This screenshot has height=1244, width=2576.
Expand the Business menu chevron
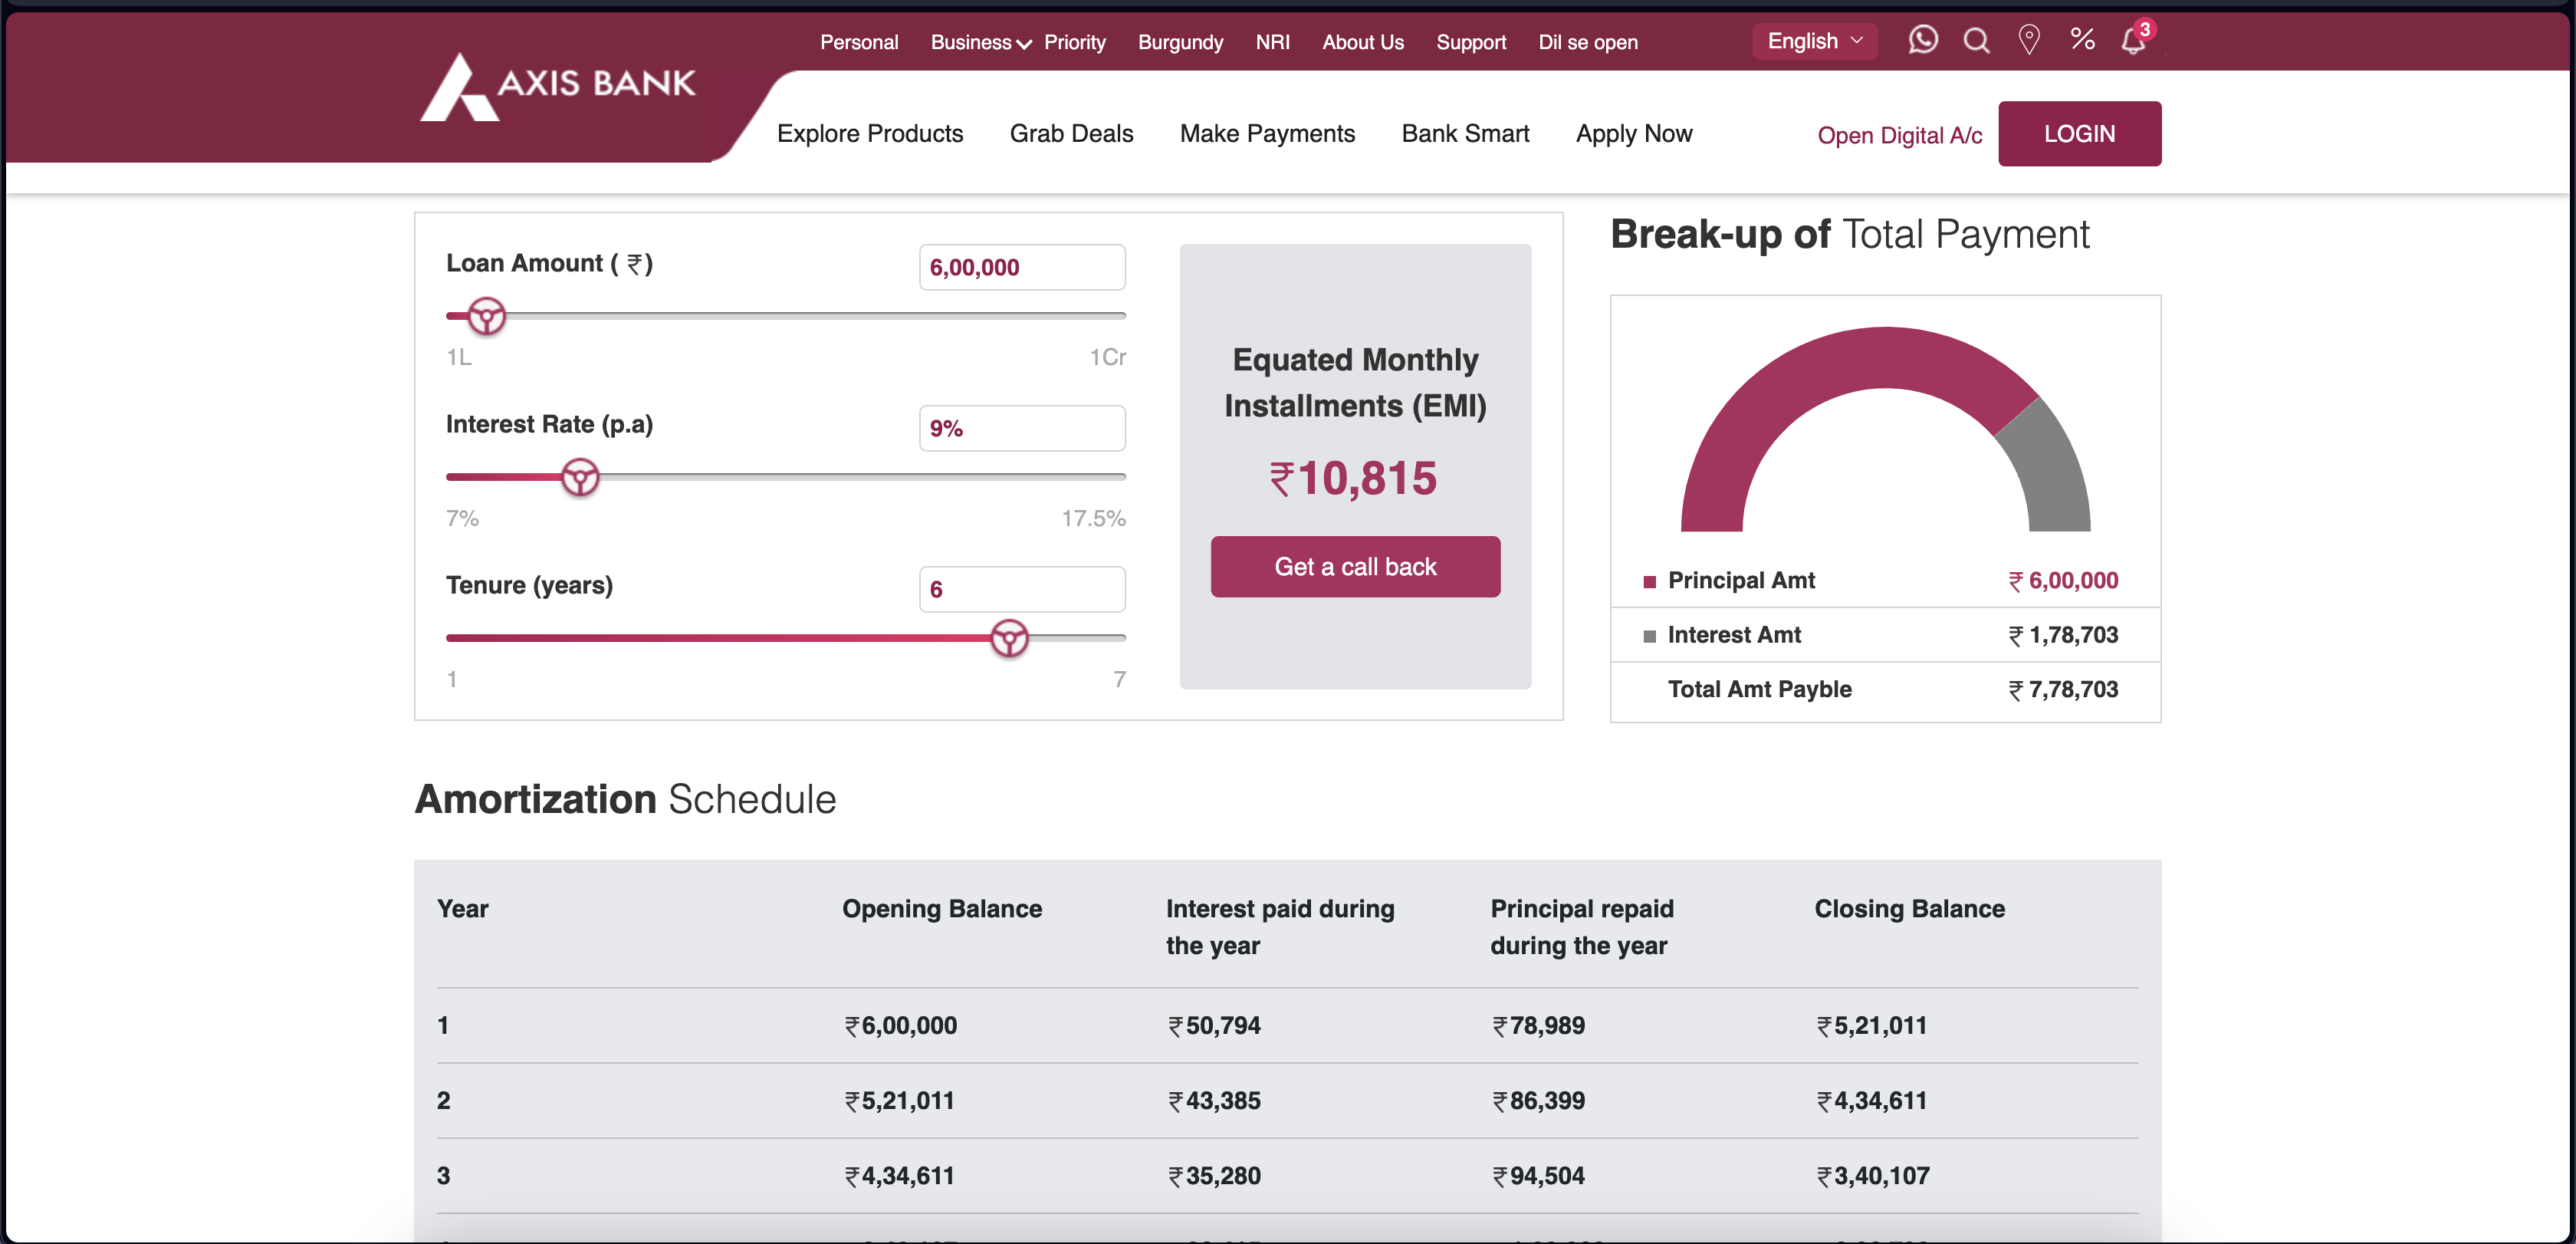pyautogui.click(x=1023, y=44)
